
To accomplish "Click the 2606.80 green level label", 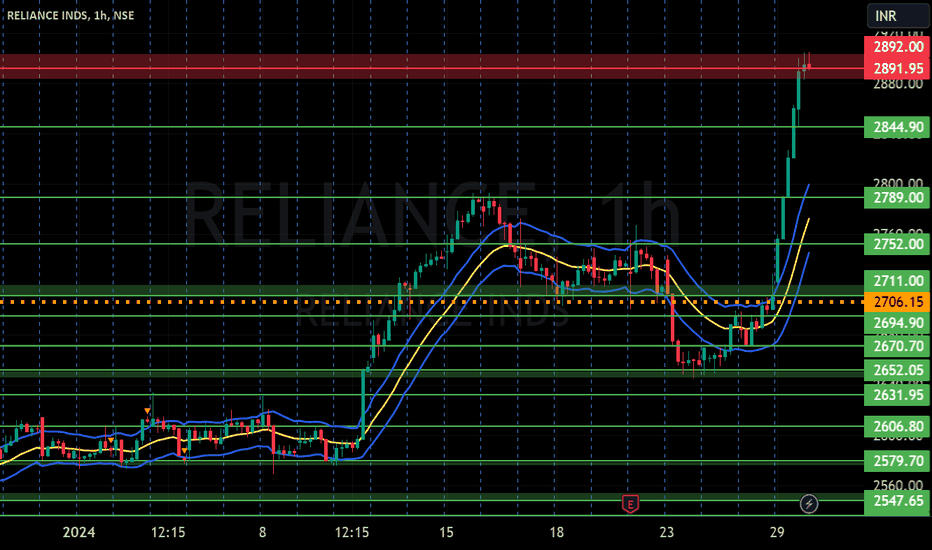I will [896, 426].
